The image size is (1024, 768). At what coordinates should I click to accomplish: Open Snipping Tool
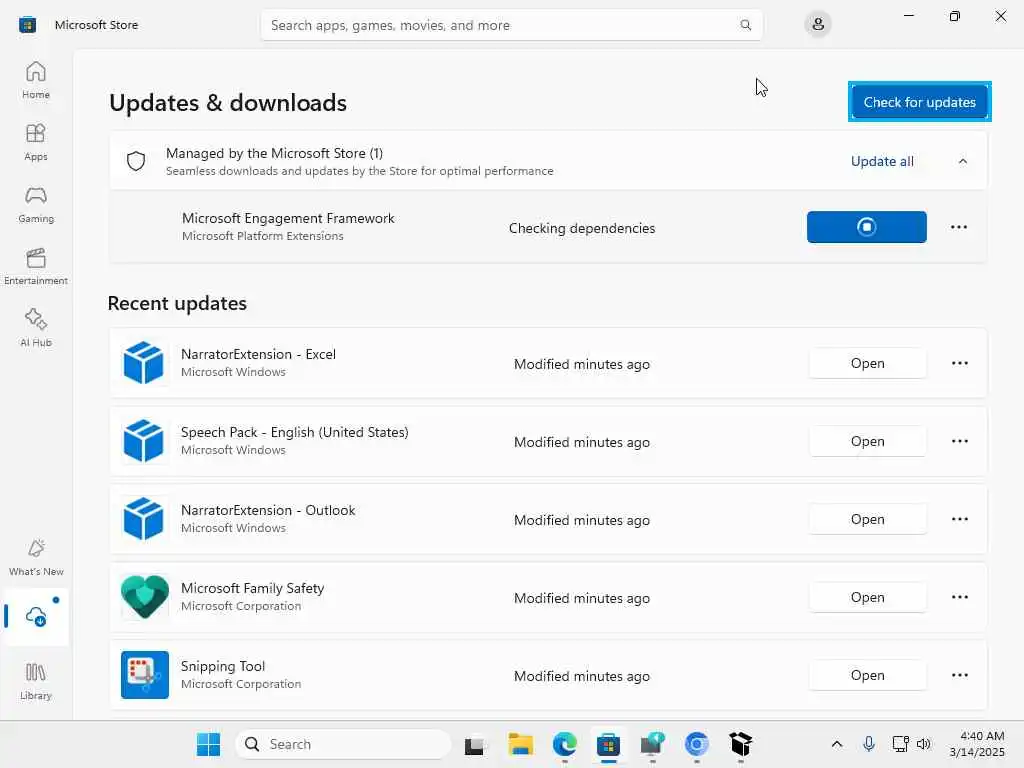[x=867, y=675]
